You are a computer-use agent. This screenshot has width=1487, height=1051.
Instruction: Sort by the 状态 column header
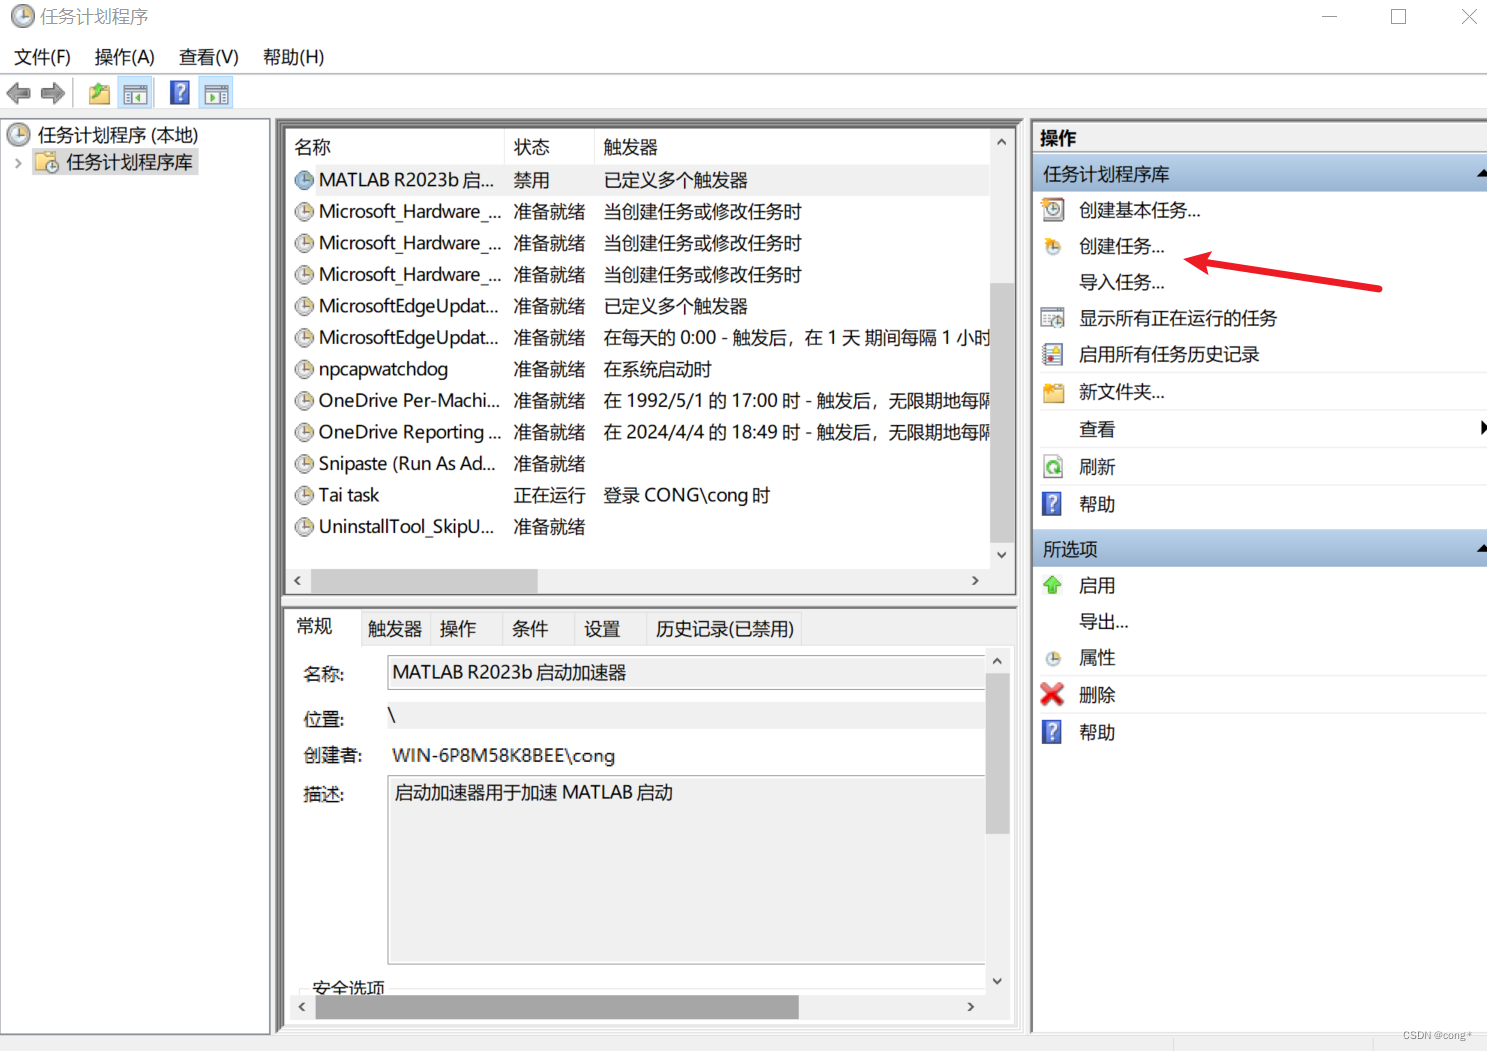(x=548, y=147)
